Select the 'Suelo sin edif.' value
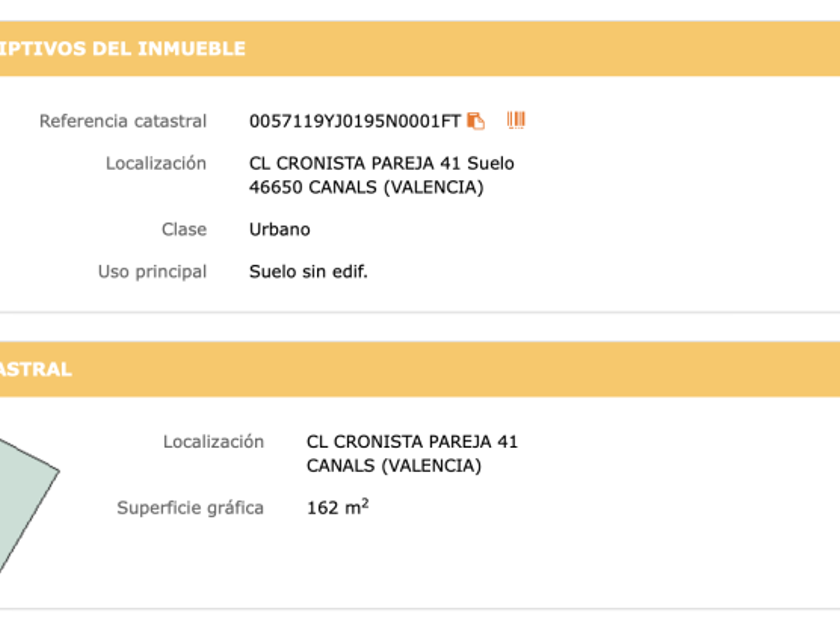The height and width of the screenshot is (630, 840). coord(308,271)
